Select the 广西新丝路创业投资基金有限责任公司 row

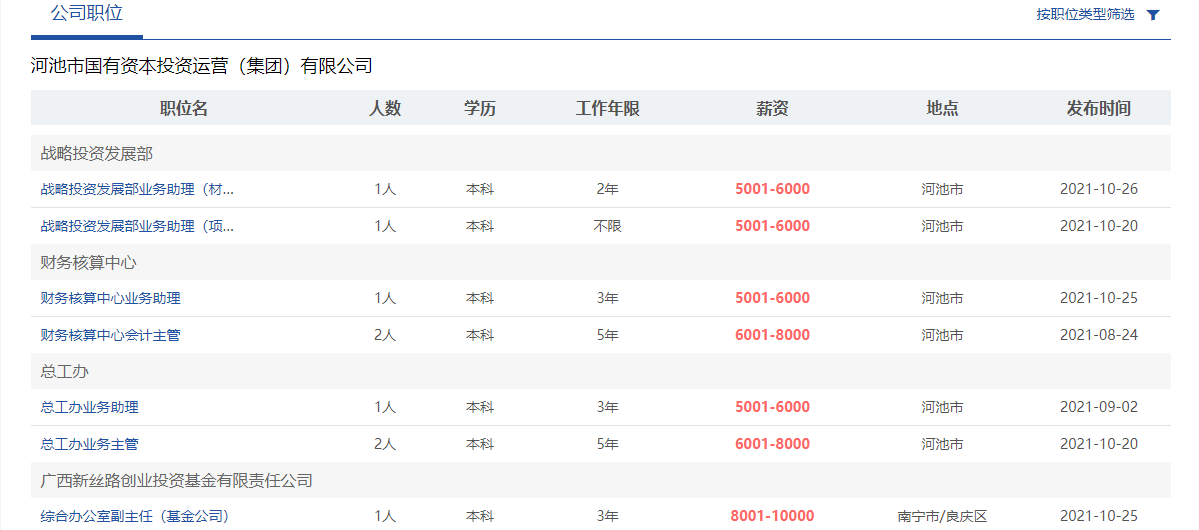pyautogui.click(x=600, y=481)
